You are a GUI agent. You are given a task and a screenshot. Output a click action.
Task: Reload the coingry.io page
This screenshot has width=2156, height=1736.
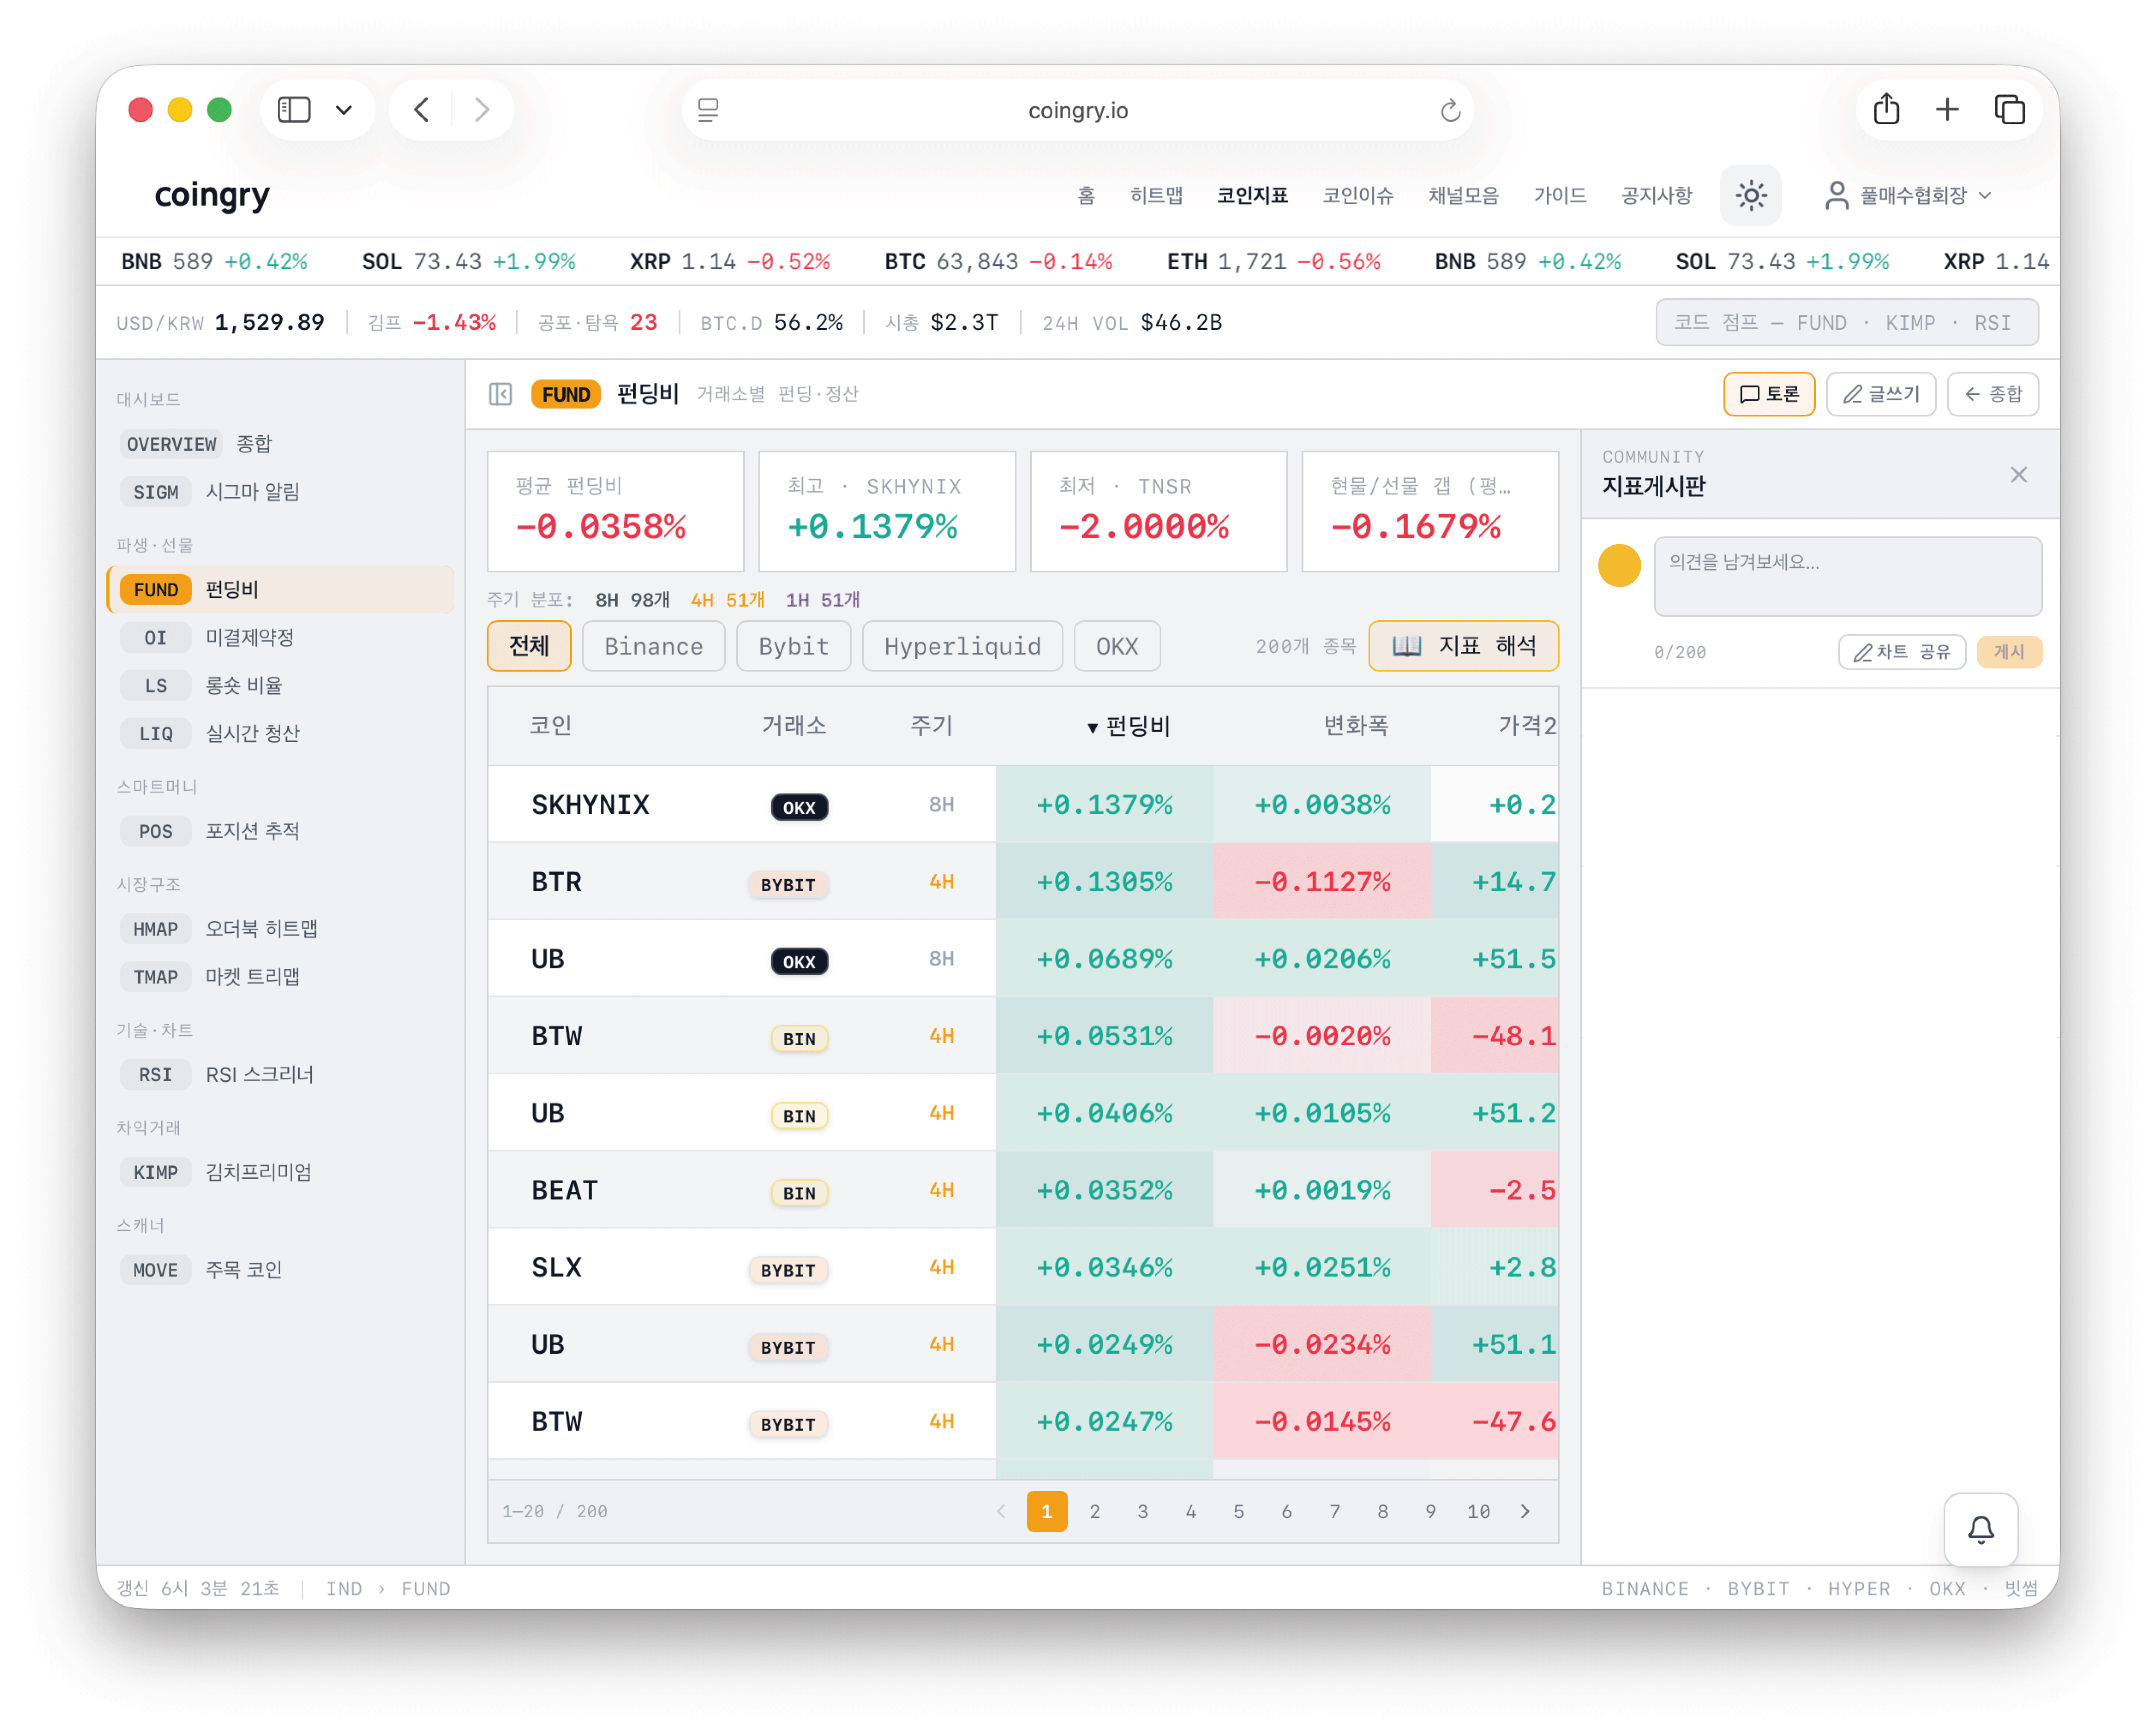pyautogui.click(x=1450, y=110)
